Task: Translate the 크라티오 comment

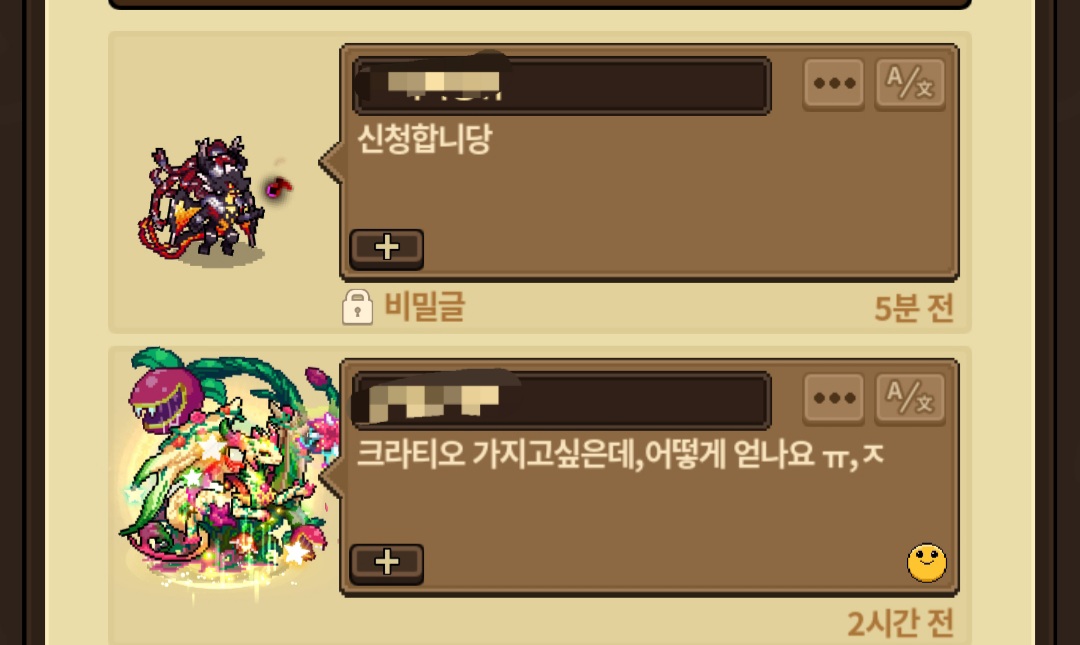Action: coord(910,399)
